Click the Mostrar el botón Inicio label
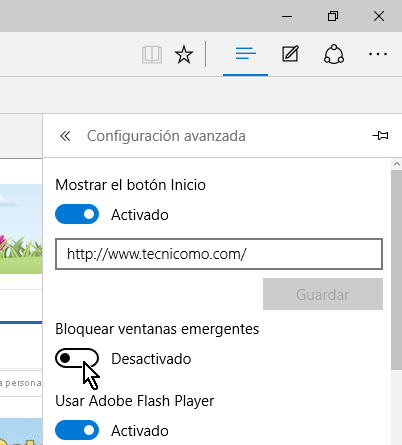 130,185
